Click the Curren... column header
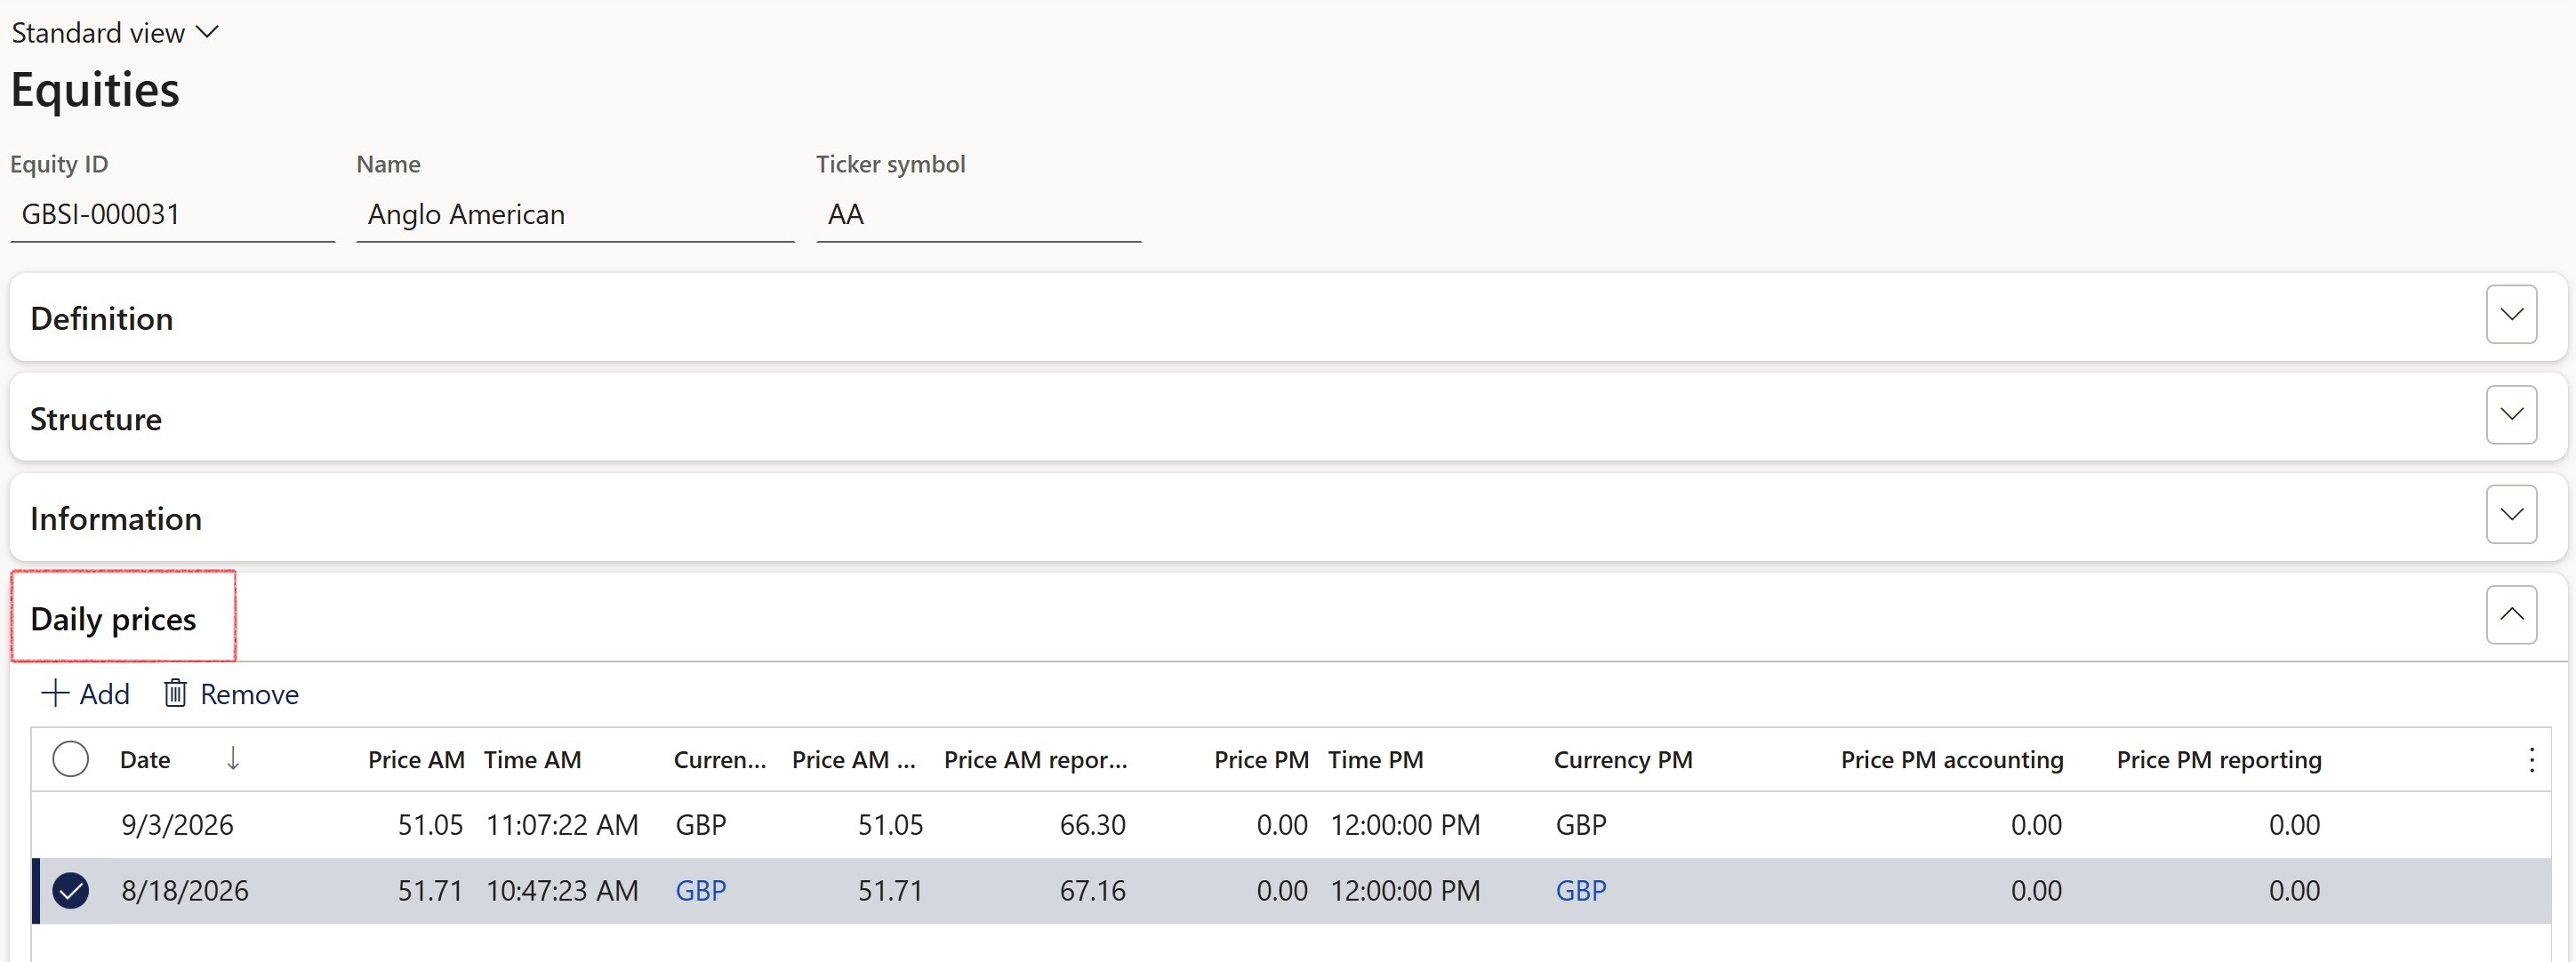 pos(720,759)
